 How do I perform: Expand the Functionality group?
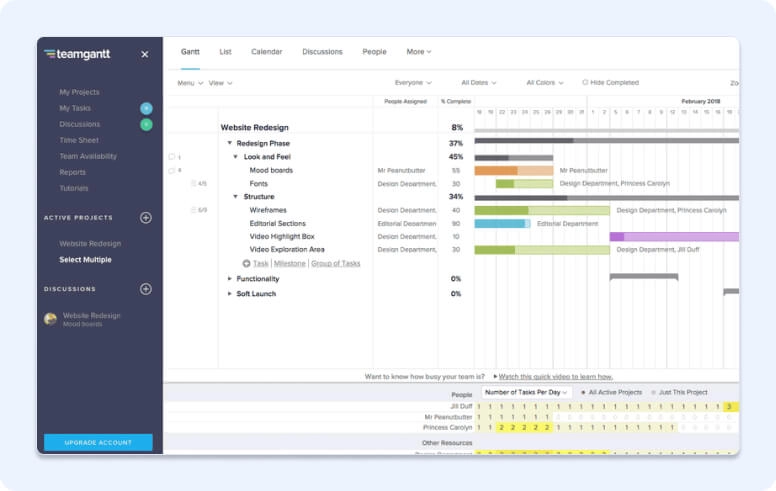pos(230,279)
